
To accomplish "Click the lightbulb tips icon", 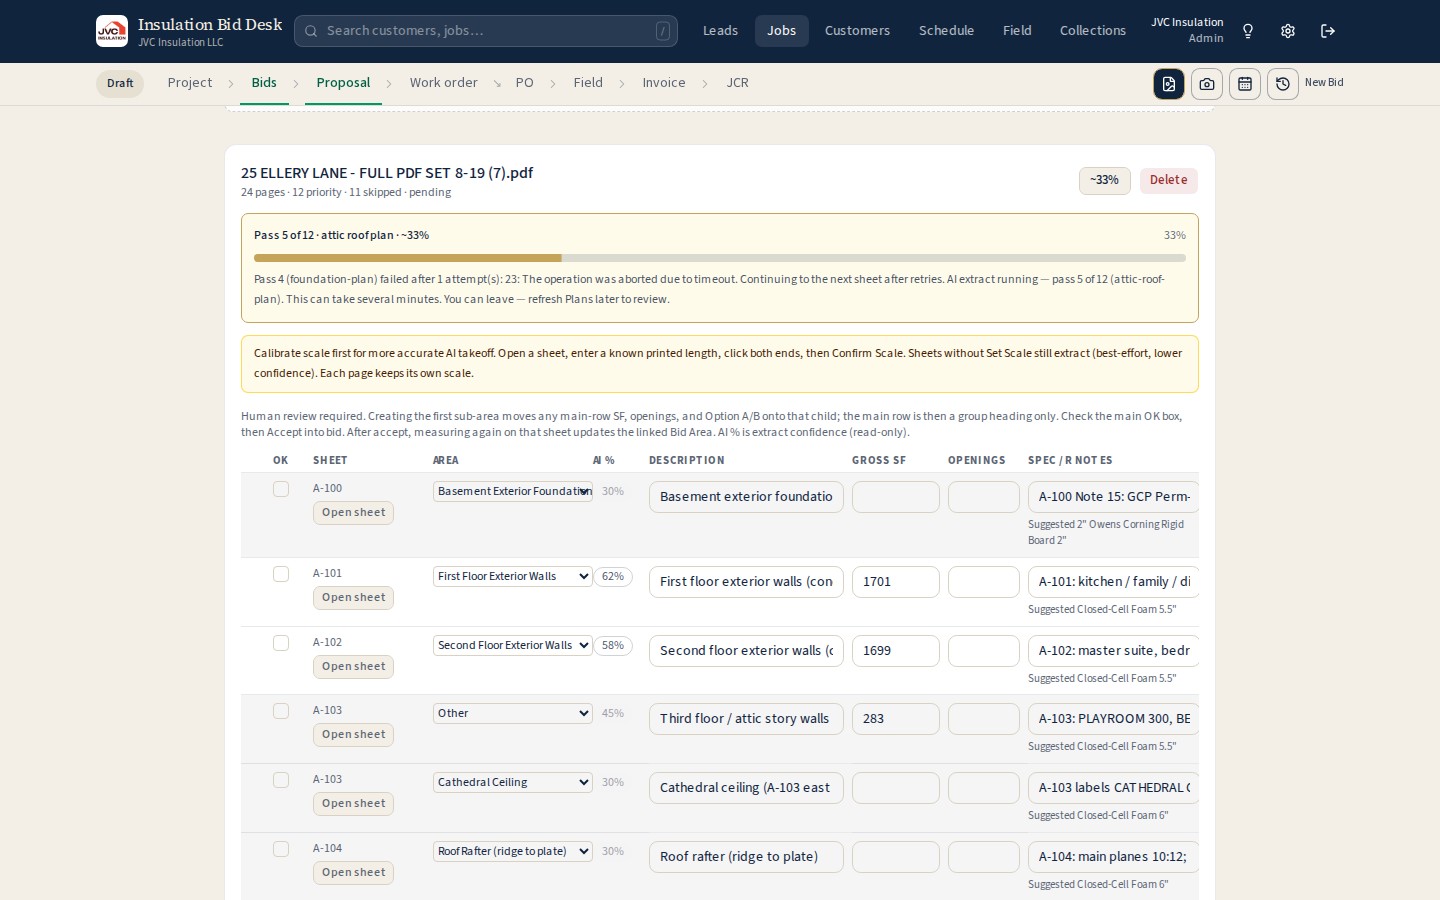I will pos(1248,31).
